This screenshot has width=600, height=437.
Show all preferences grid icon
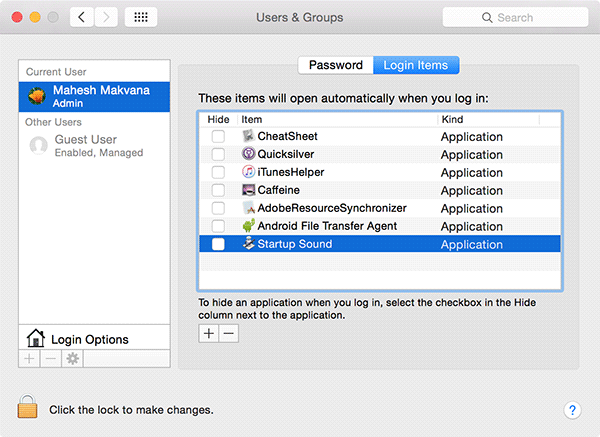(142, 18)
